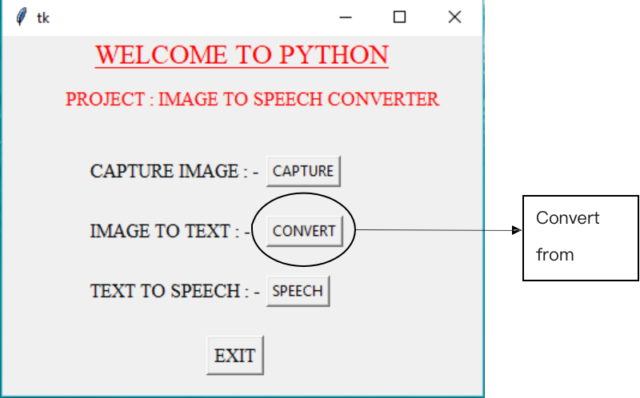The image size is (640, 398).
Task: Click the TEXT TO SPEECH label
Action: click(175, 291)
